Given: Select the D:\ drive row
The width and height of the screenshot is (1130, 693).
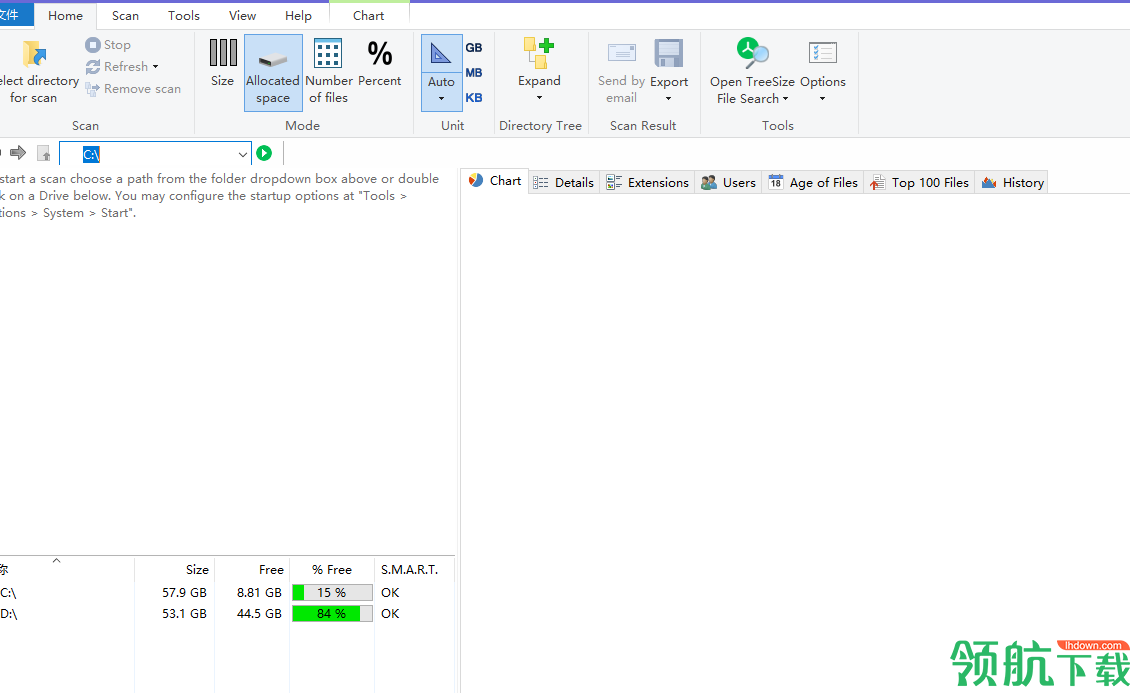Looking at the screenshot, I should pos(227,613).
